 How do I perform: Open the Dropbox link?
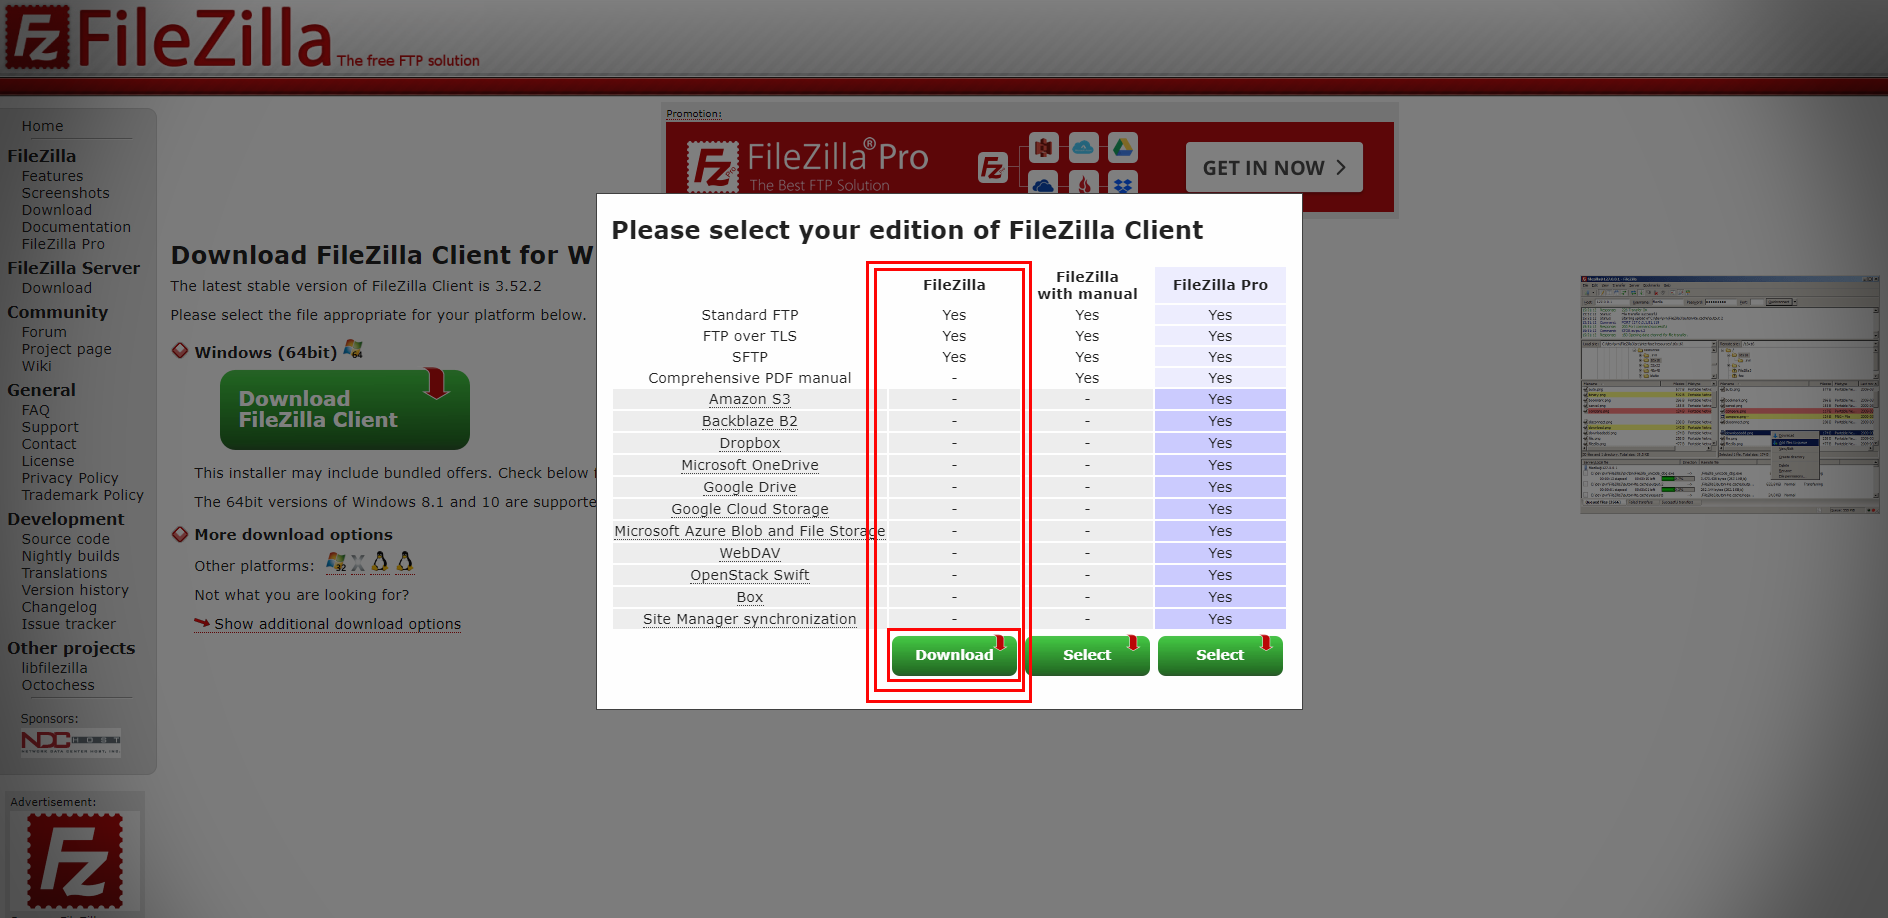[749, 443]
